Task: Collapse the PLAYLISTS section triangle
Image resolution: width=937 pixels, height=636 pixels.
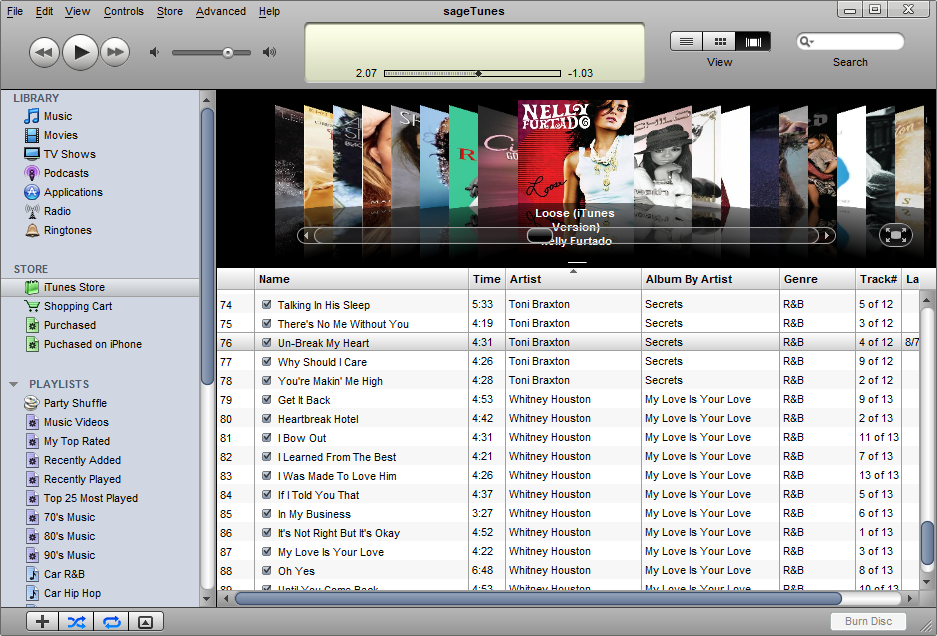Action: [x=14, y=384]
